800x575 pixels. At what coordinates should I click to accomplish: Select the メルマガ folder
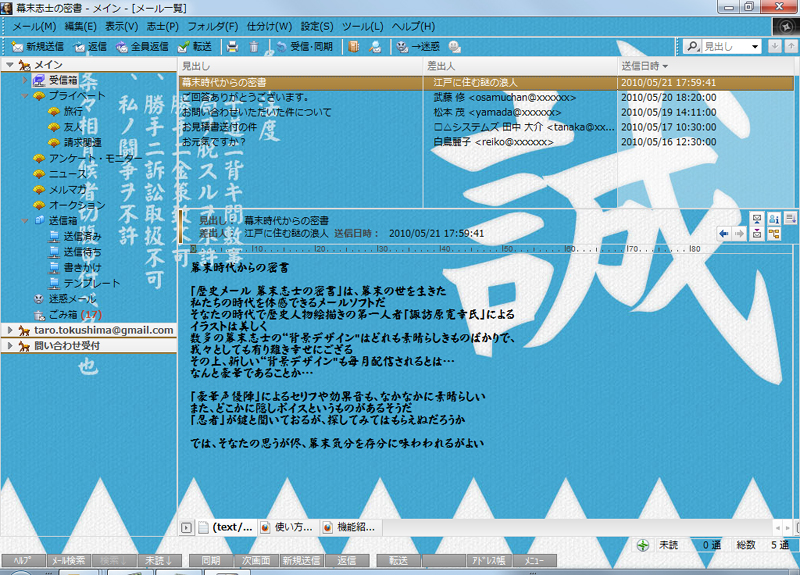[x=60, y=189]
